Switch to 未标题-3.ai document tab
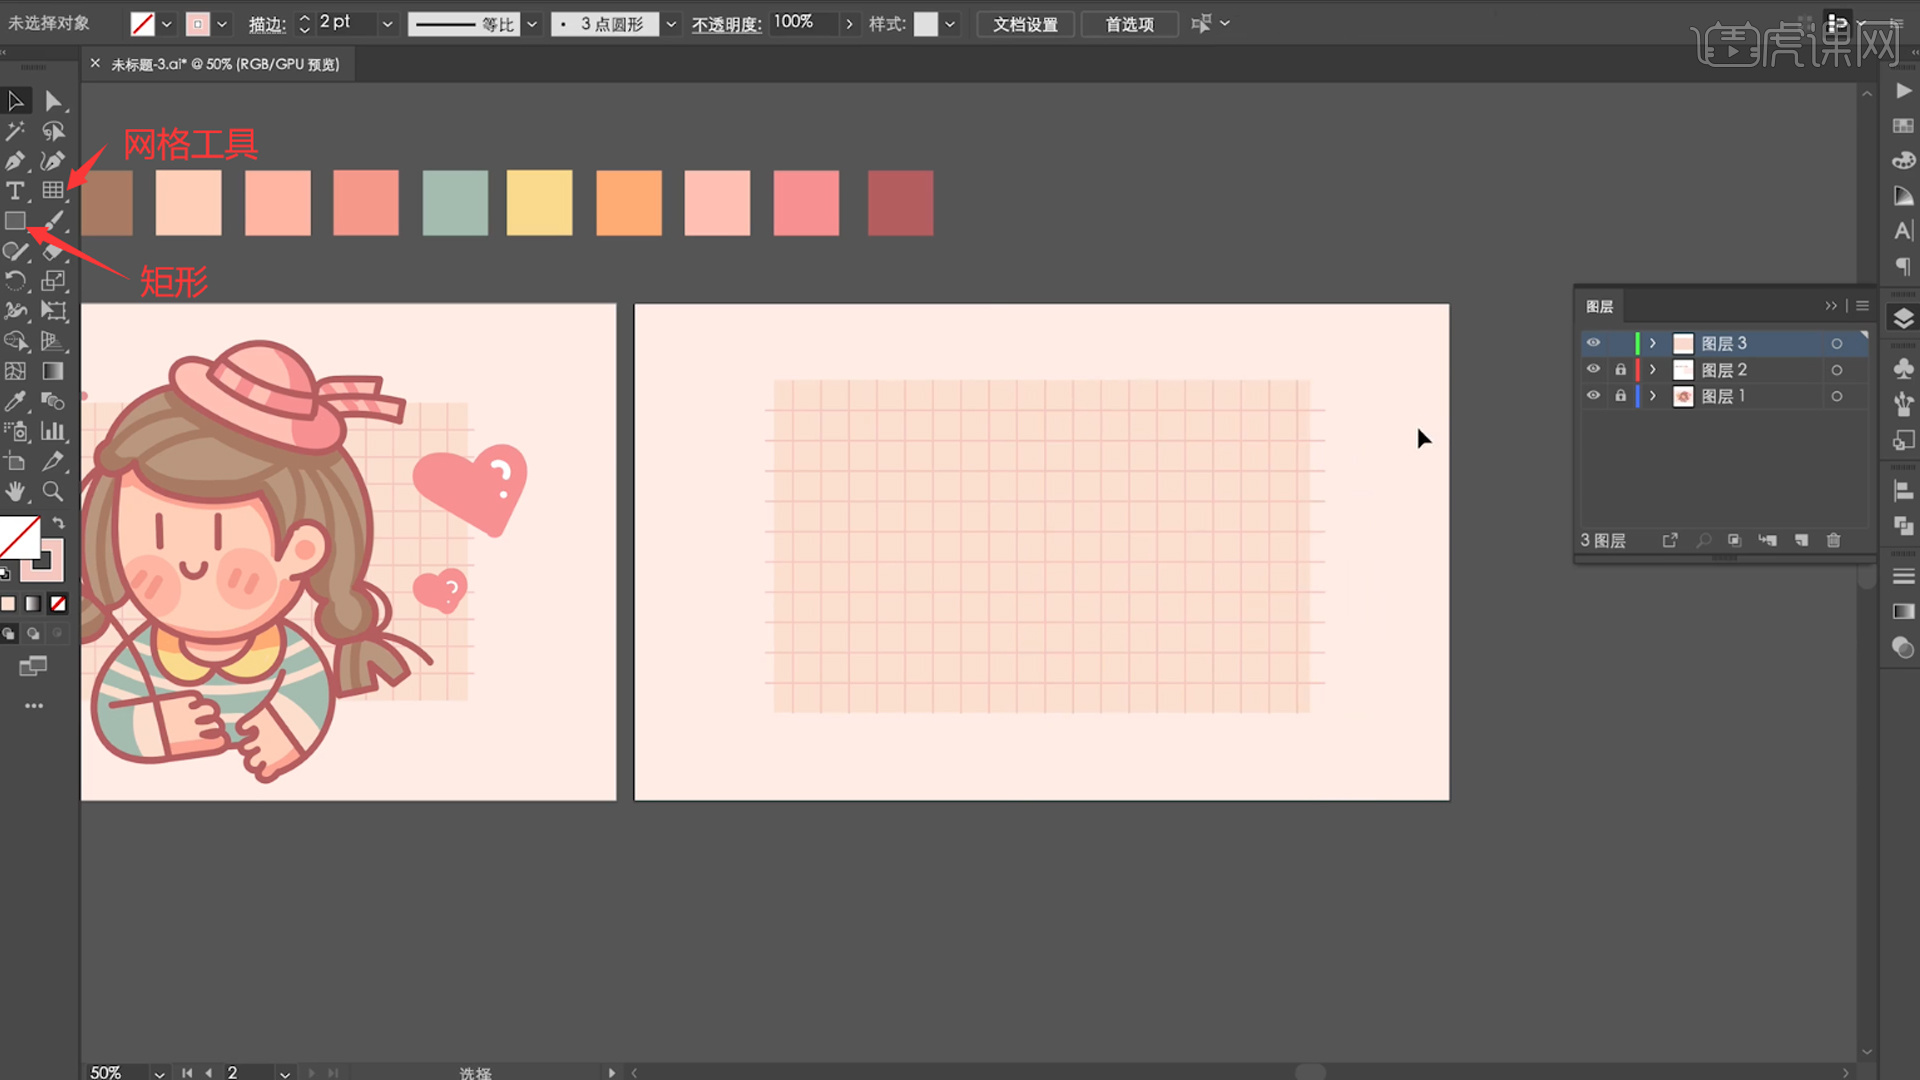Viewport: 1920px width, 1080px height. [225, 64]
